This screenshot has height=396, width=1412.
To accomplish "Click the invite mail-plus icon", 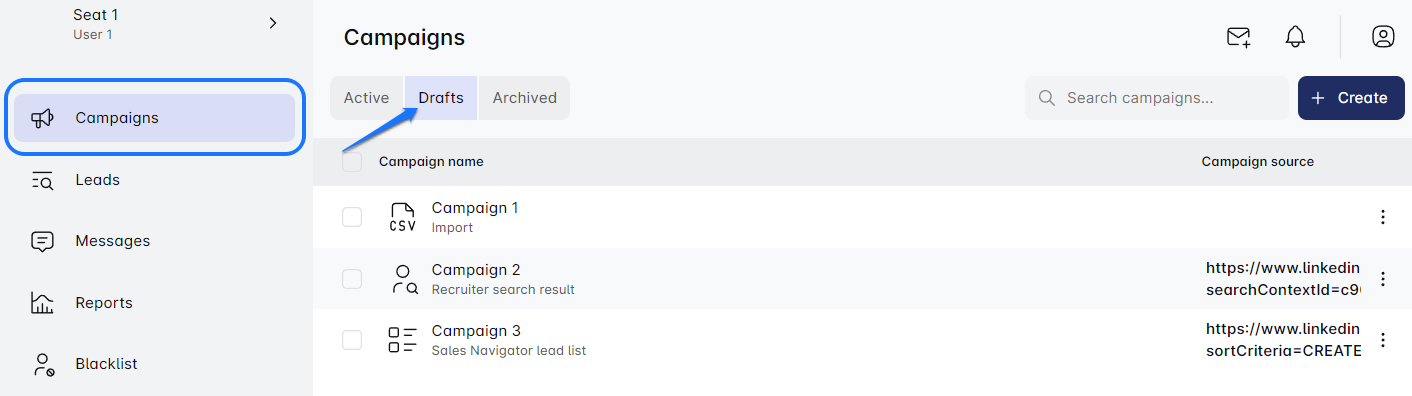I will point(1239,37).
